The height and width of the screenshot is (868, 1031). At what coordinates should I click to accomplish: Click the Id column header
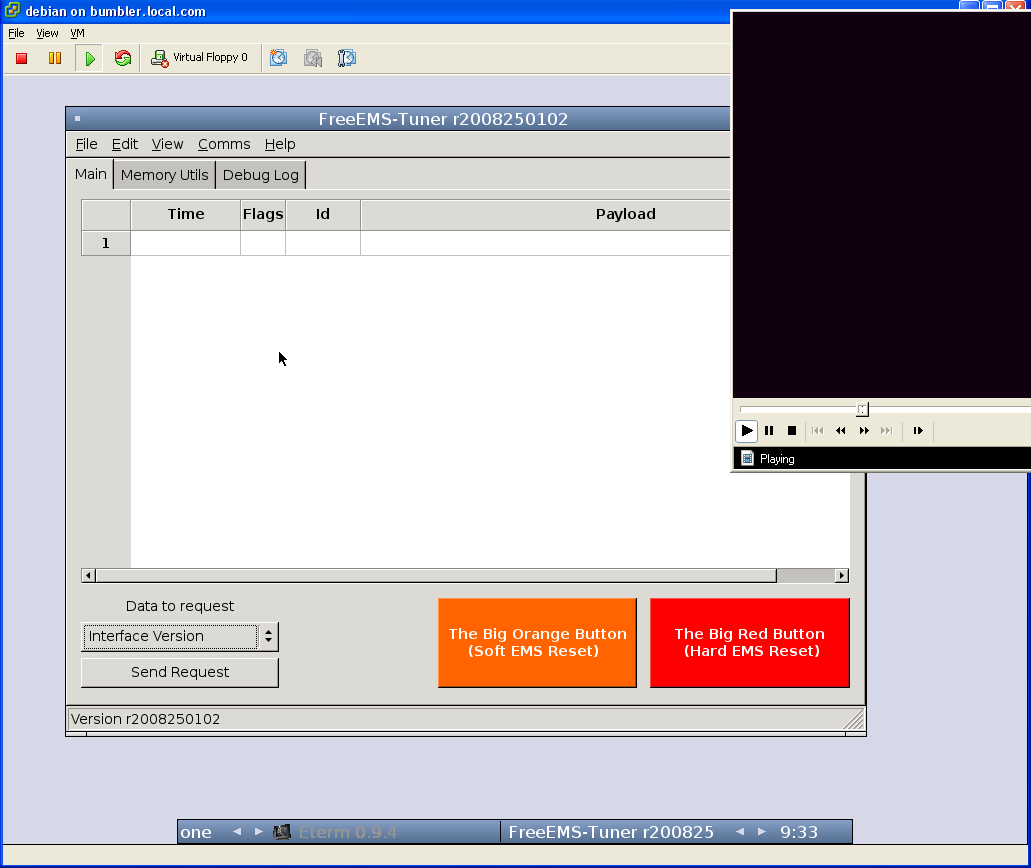coord(323,214)
